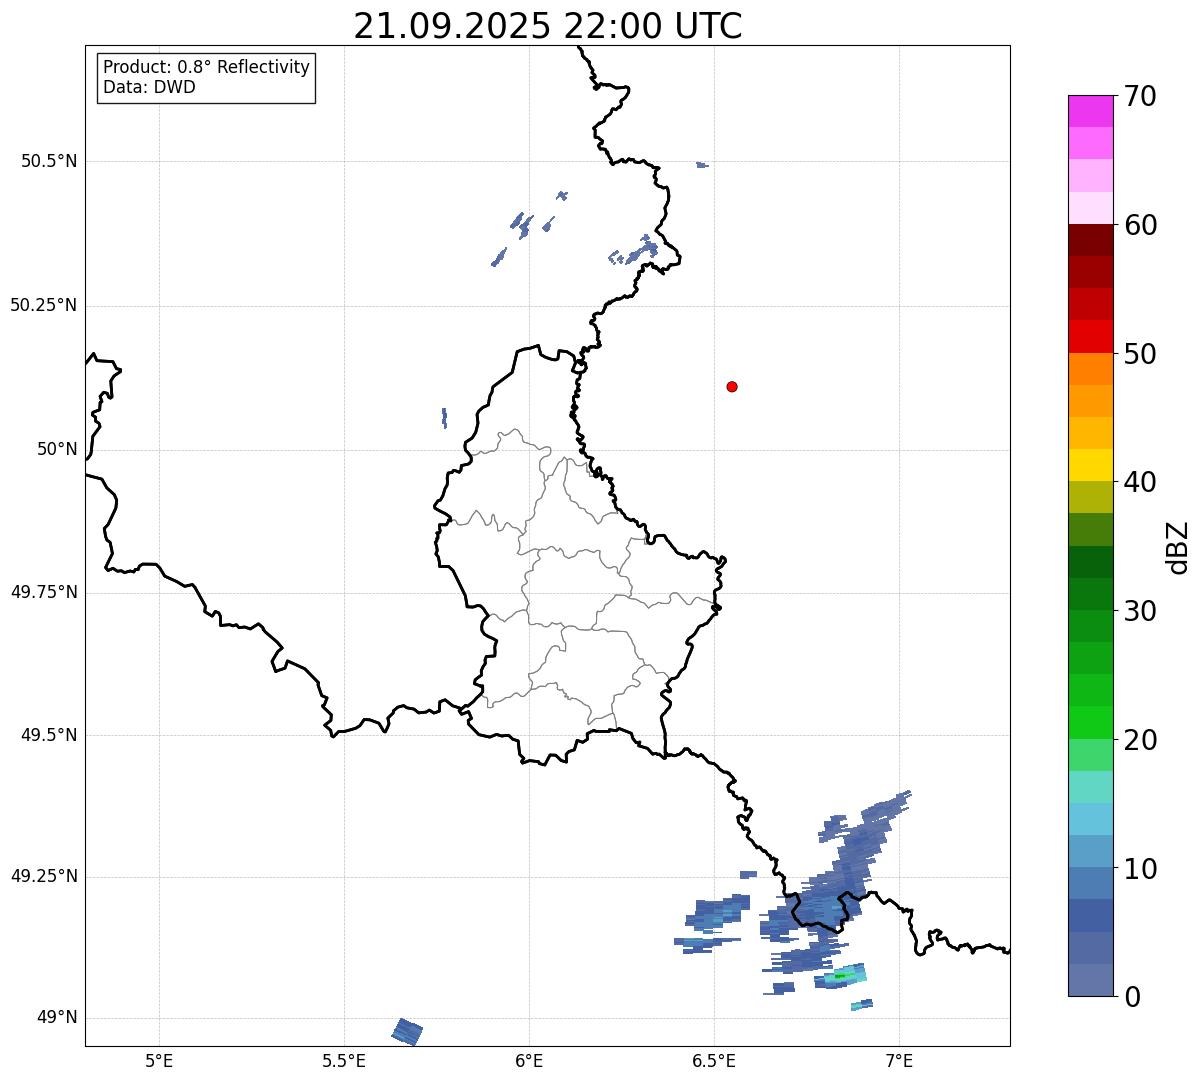Click the colorbar 30 tick label
This screenshot has height=1081, width=1202.
pos(1140,611)
